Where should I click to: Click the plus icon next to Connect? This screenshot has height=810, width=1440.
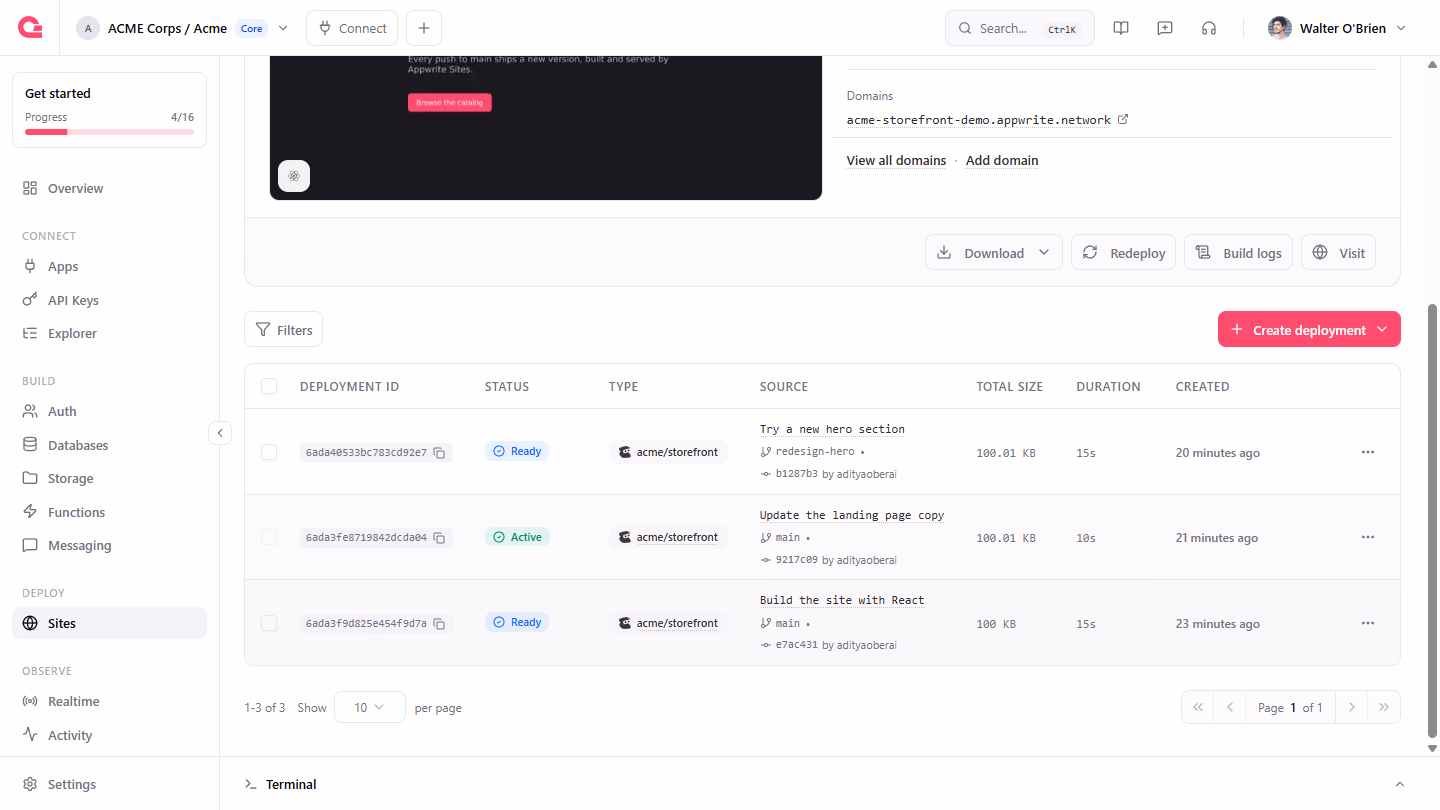point(424,28)
